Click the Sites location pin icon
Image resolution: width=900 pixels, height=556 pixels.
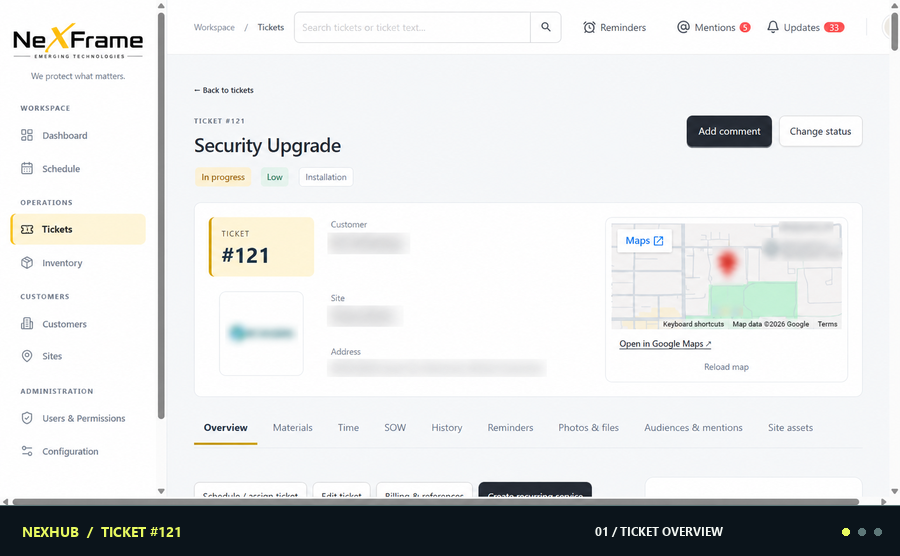(27, 356)
